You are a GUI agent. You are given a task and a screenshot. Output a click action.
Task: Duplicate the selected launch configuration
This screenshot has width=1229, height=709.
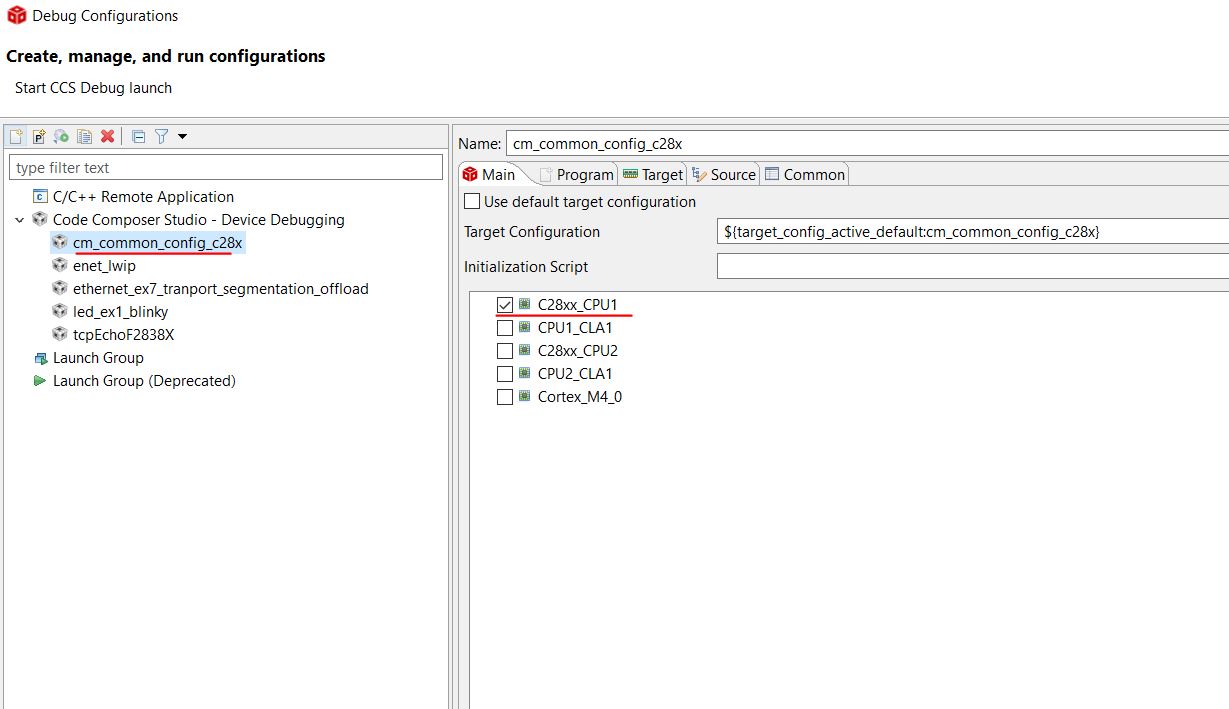pos(85,136)
